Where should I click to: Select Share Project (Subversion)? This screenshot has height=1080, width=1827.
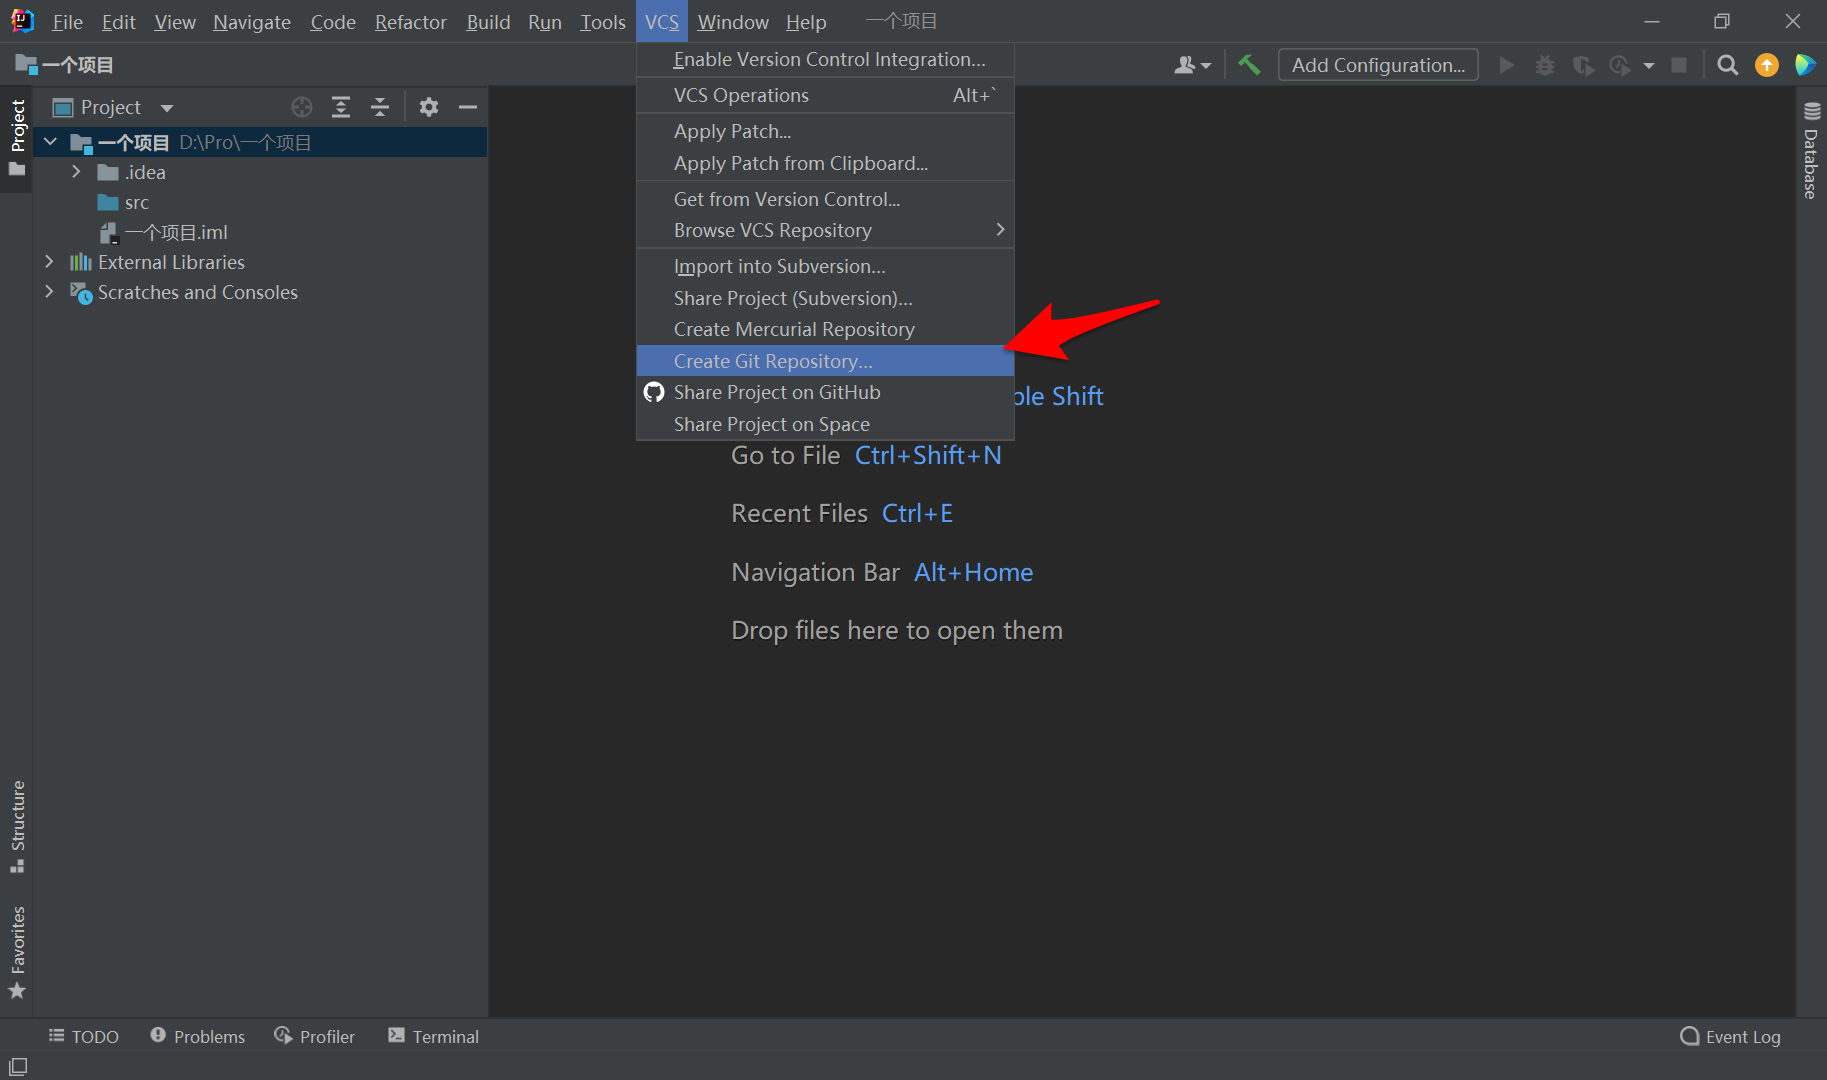pyautogui.click(x=825, y=298)
